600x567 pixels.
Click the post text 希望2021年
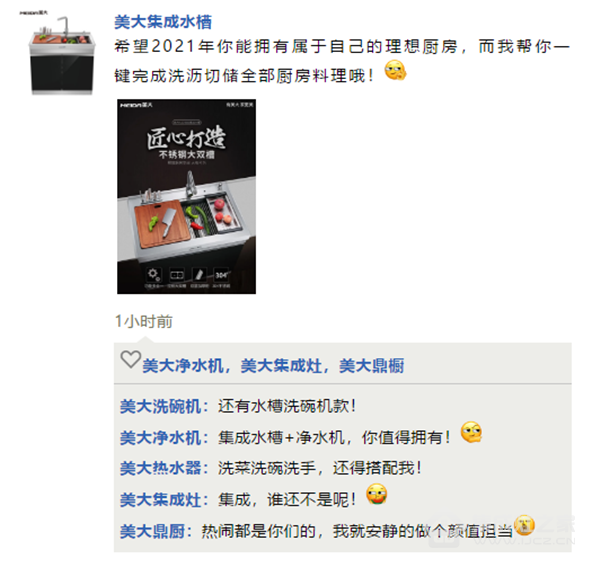[x=342, y=61]
